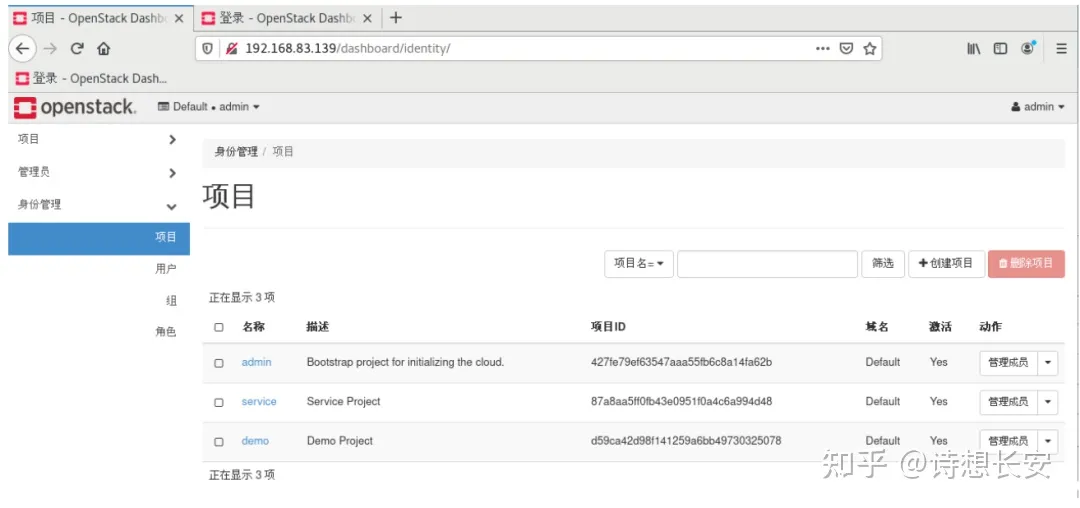Click the browser back arrow button
This screenshot has width=1080, height=508.
point(23,48)
